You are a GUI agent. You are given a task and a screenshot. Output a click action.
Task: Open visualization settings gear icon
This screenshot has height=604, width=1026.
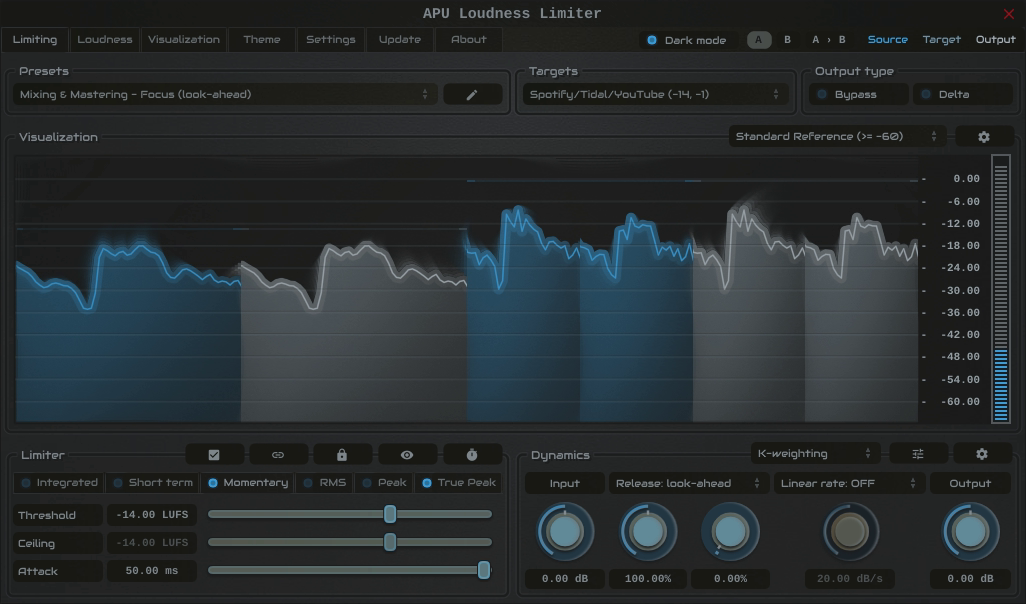pos(983,137)
